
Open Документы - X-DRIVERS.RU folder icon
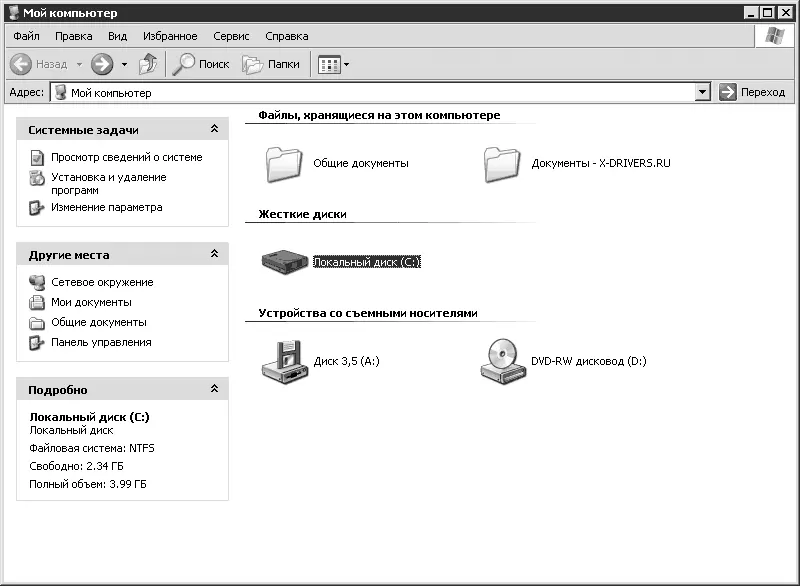(x=503, y=163)
